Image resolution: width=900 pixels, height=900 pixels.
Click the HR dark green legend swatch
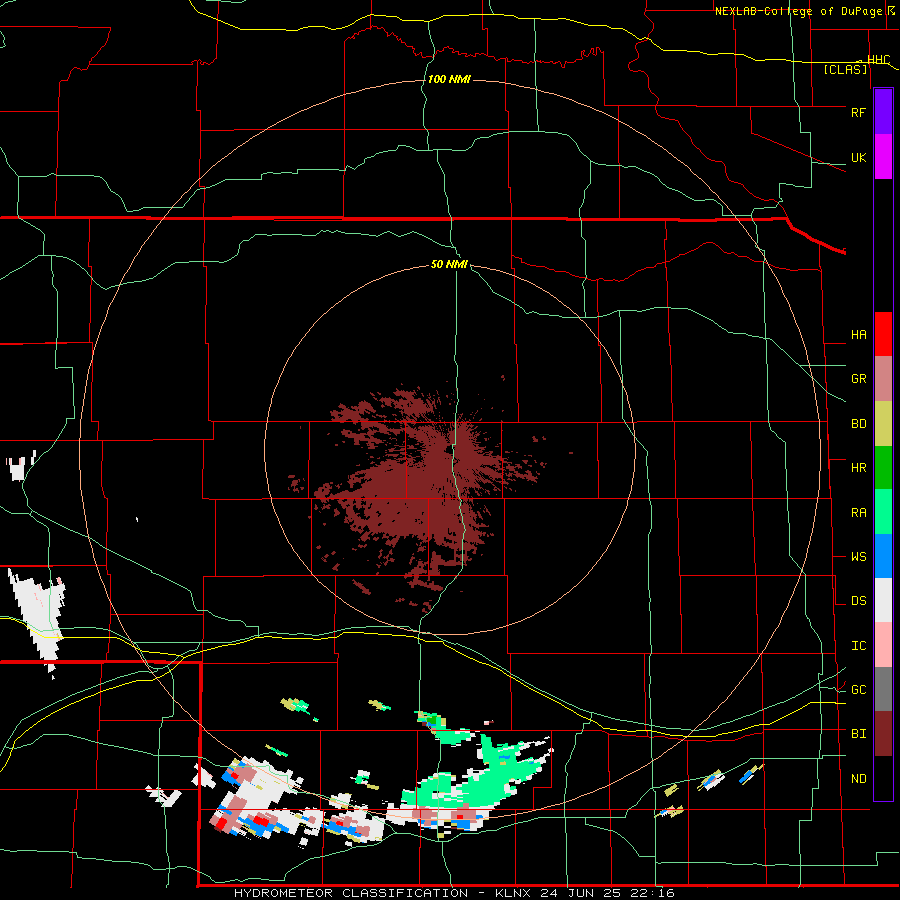(883, 468)
